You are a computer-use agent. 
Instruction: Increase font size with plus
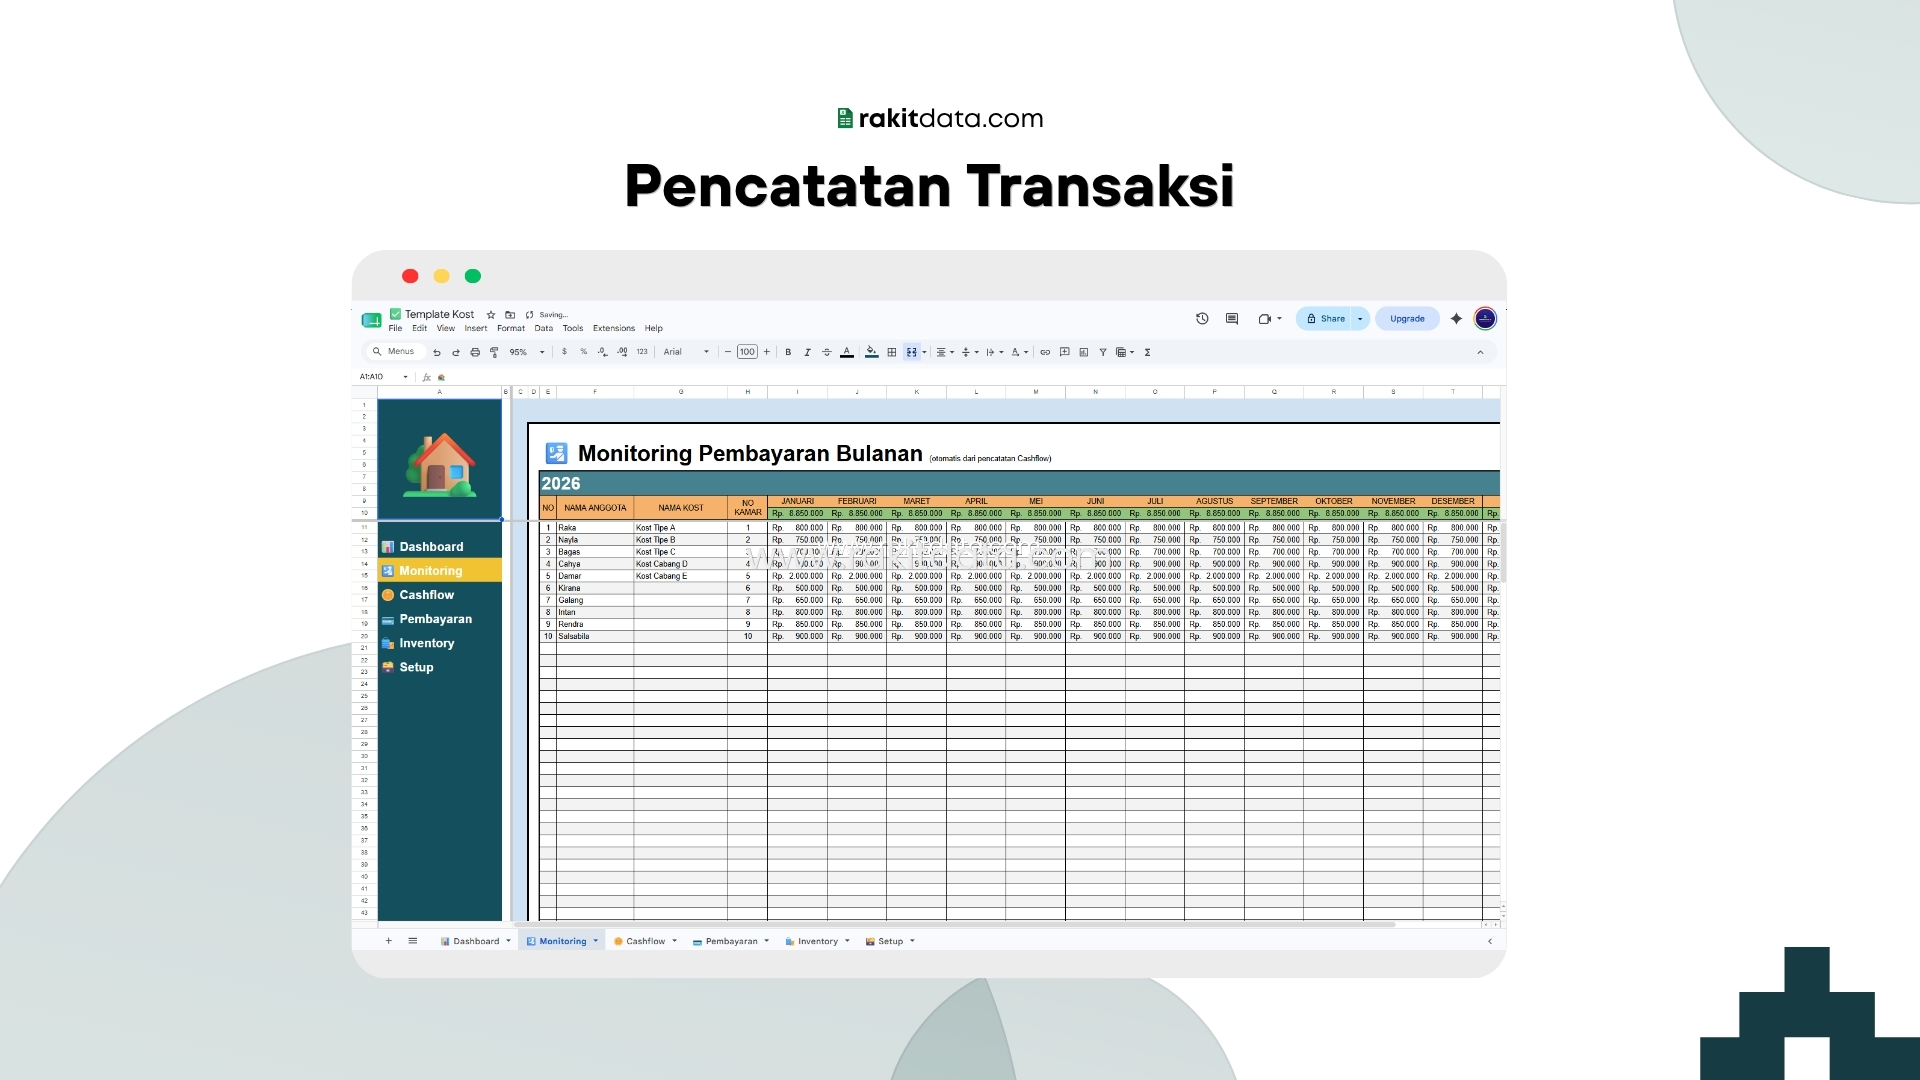(x=767, y=352)
